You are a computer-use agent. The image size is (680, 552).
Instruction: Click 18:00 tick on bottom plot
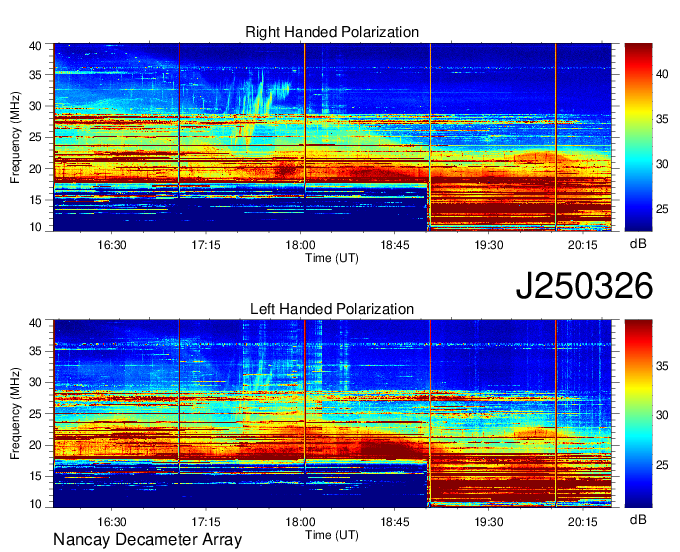301,522
